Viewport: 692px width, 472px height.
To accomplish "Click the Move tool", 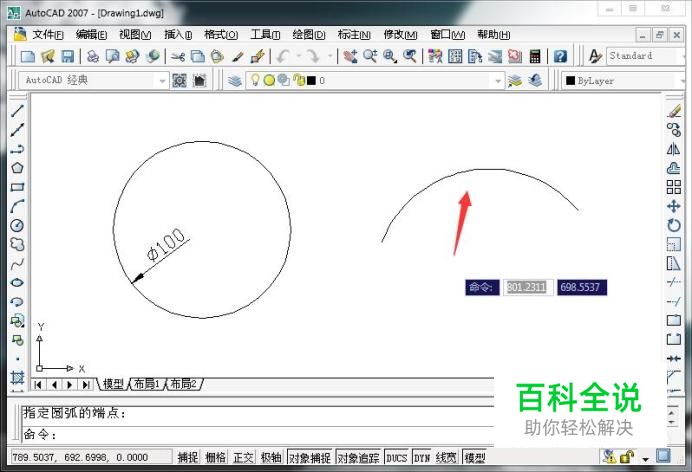I will [673, 206].
